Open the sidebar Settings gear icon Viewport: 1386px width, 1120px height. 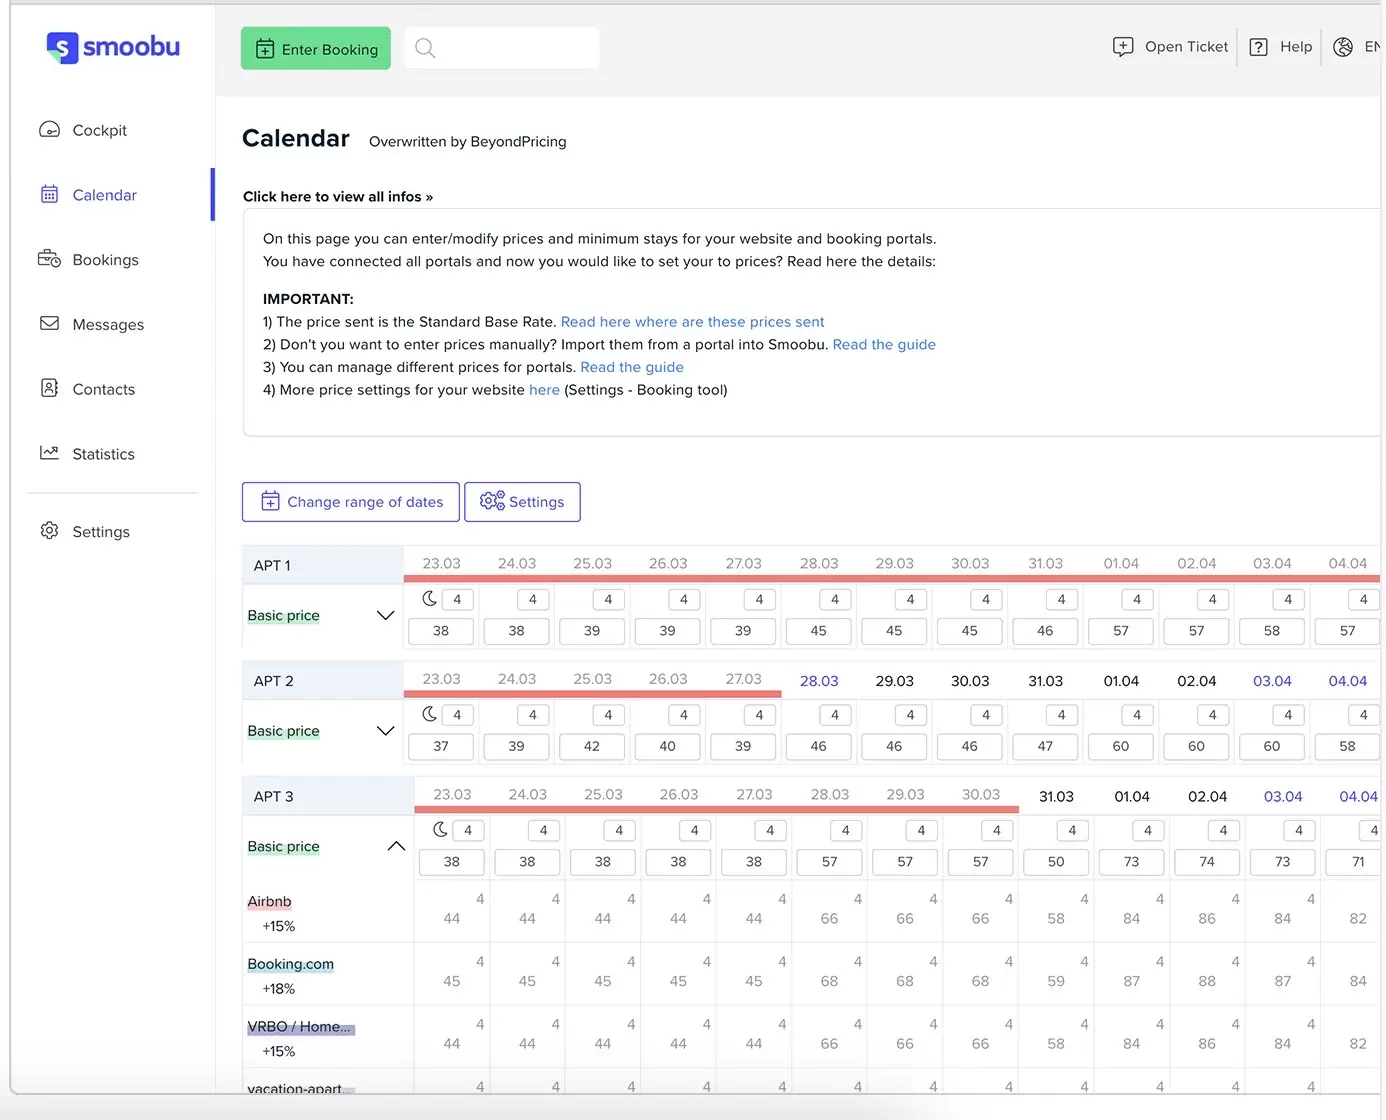pos(49,531)
